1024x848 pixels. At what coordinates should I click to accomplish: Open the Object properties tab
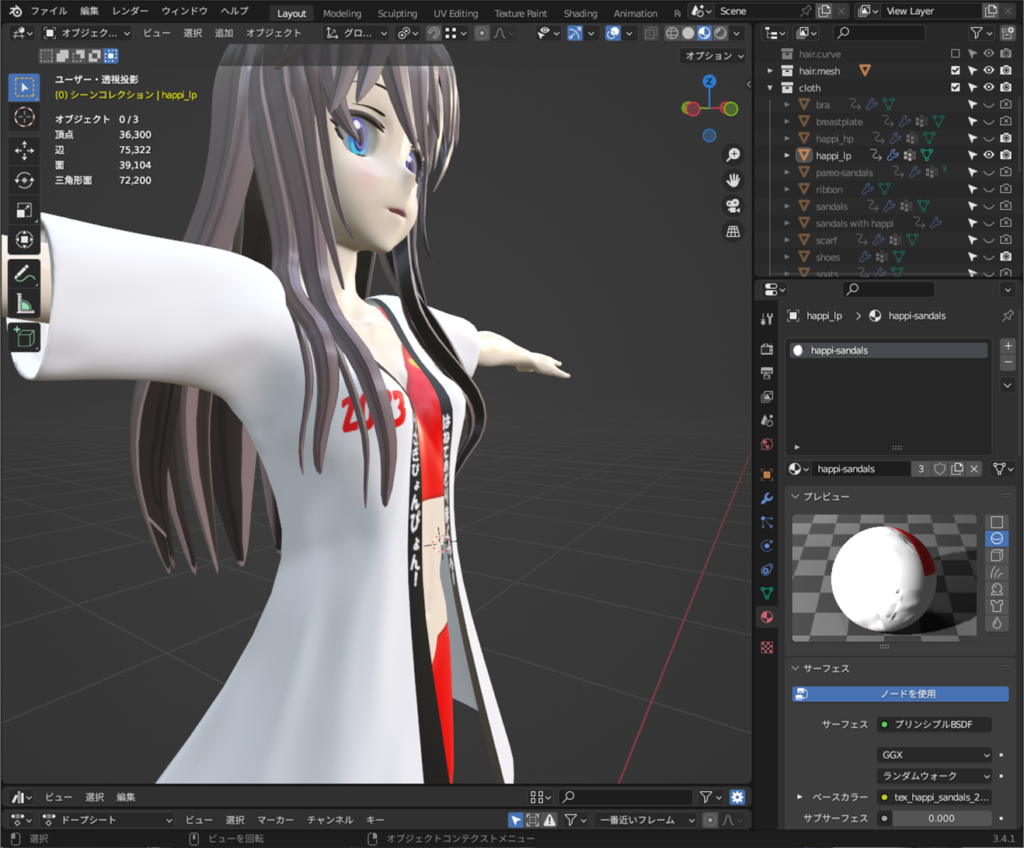coord(767,474)
